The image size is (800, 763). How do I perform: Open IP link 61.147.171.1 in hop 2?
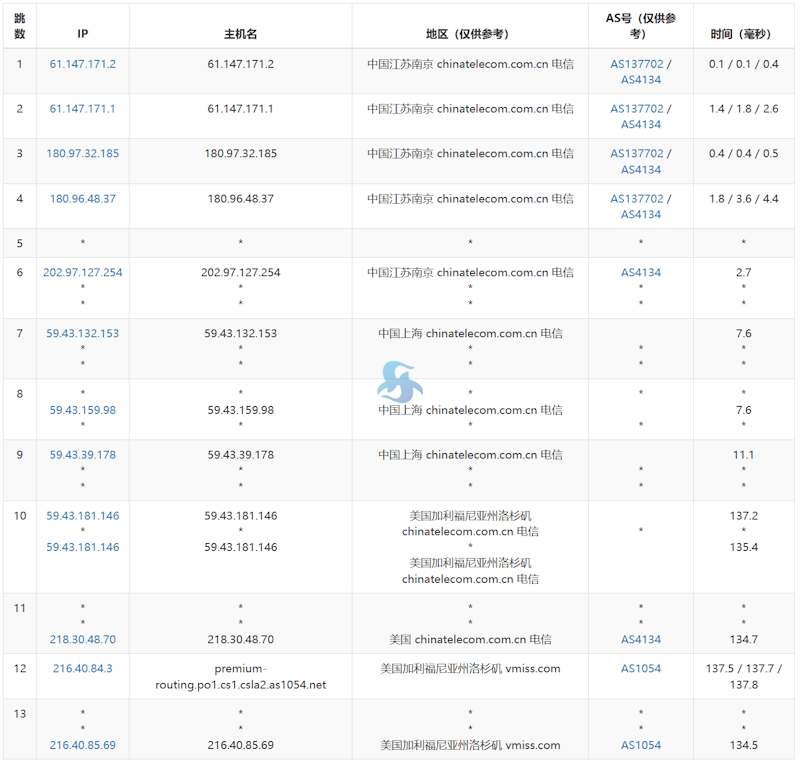[83, 109]
